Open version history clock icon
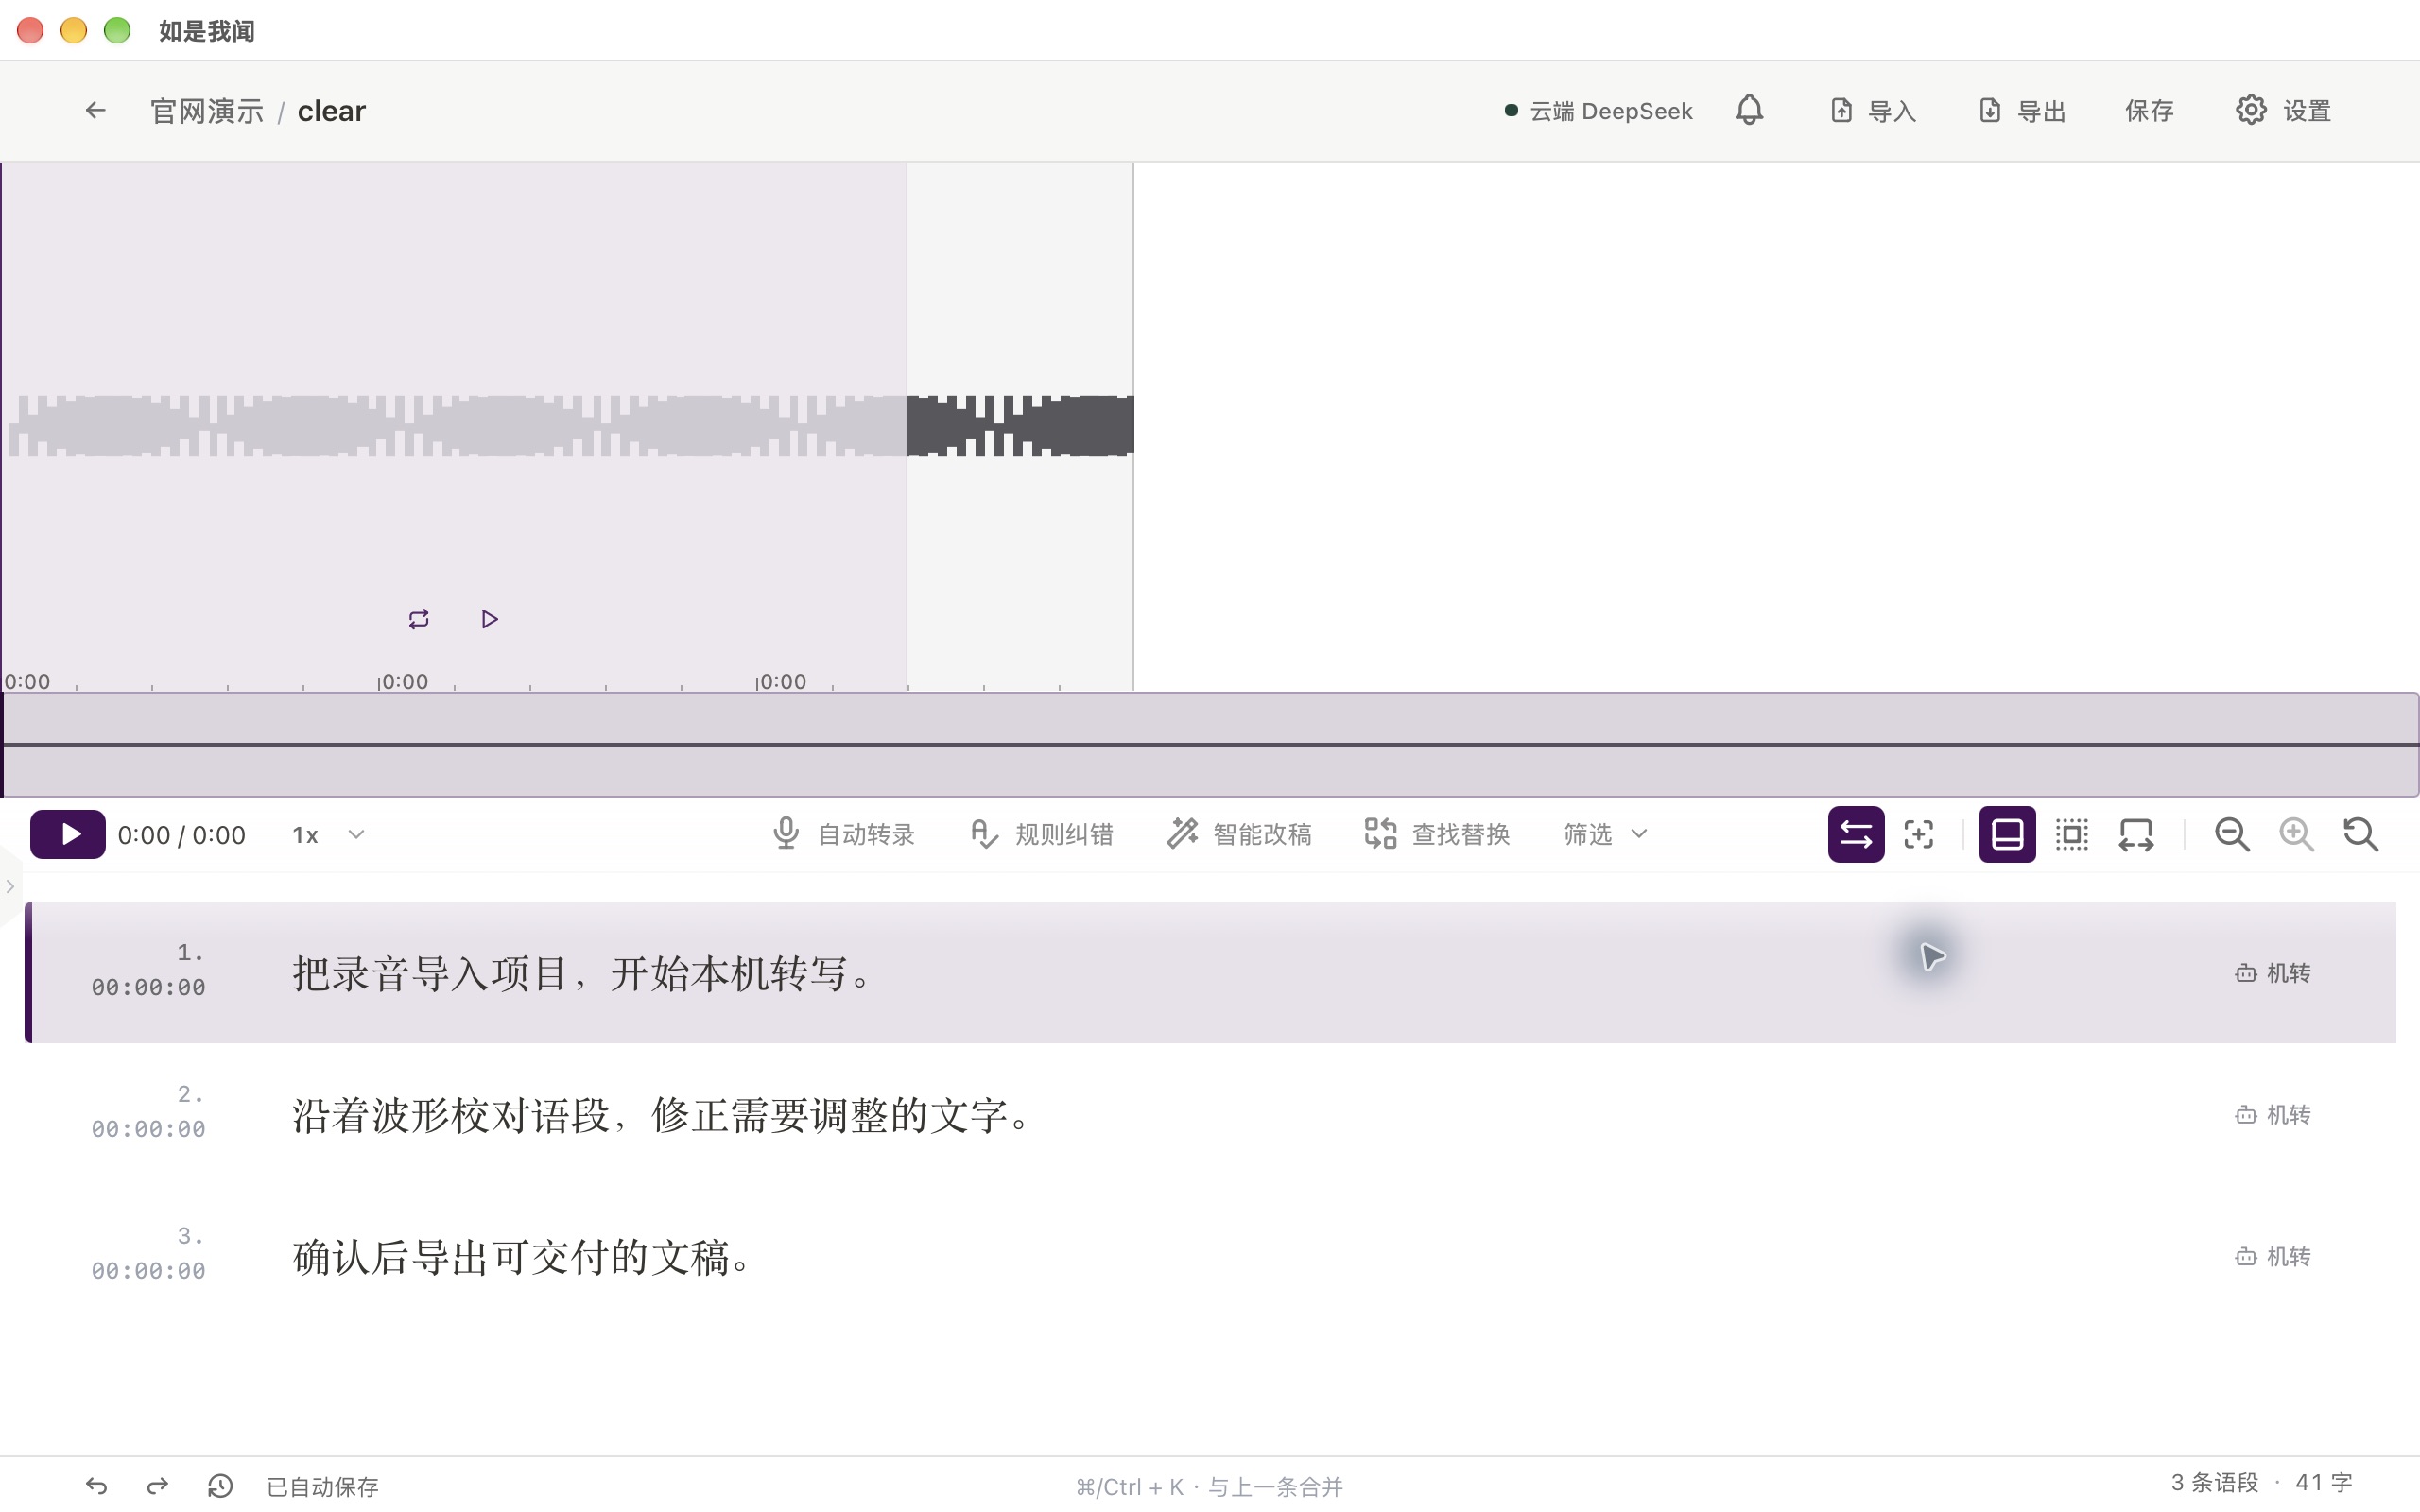Screen dimensions: 2420x1512 pos(220,1486)
